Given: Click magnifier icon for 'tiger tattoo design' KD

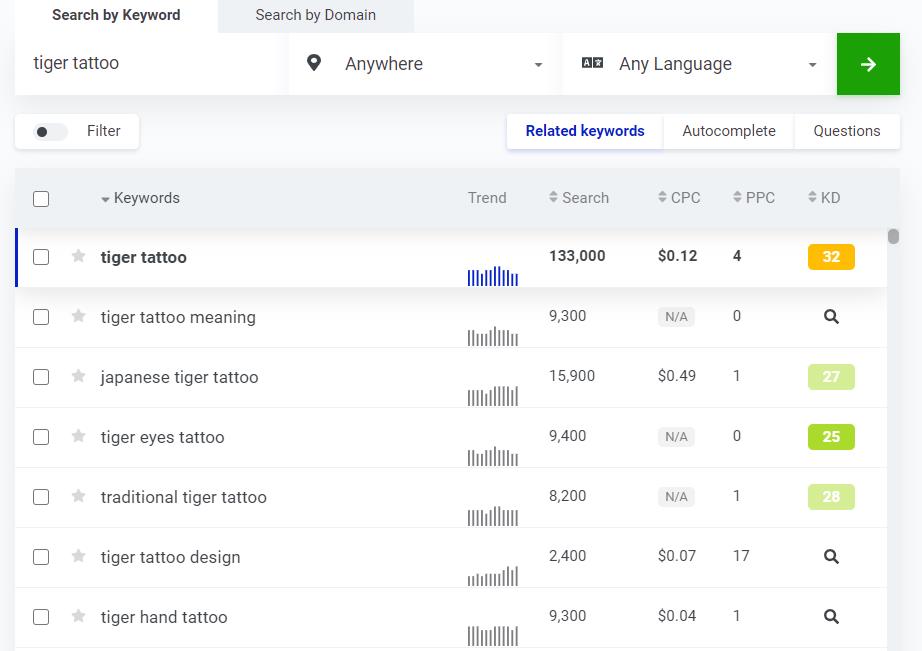Looking at the screenshot, I should [830, 557].
